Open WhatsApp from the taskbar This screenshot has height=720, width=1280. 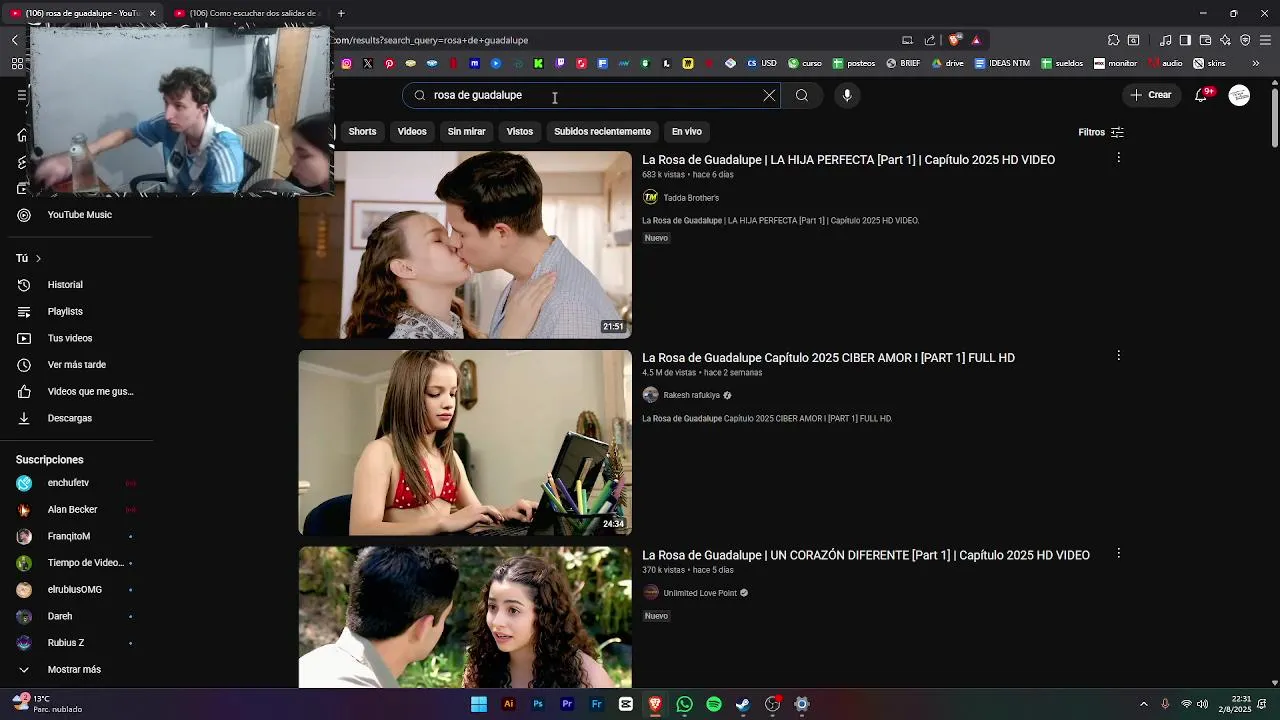[x=684, y=704]
